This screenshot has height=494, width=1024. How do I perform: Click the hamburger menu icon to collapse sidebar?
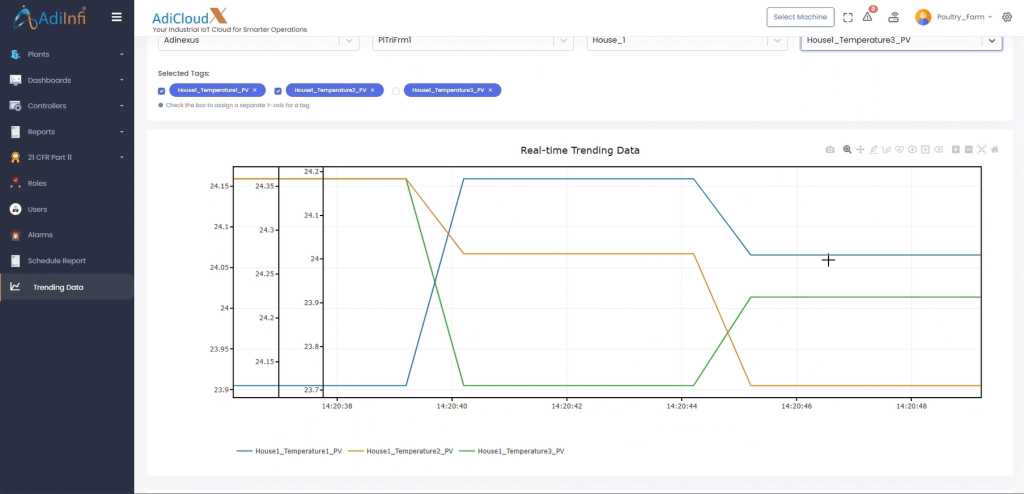coord(117,17)
